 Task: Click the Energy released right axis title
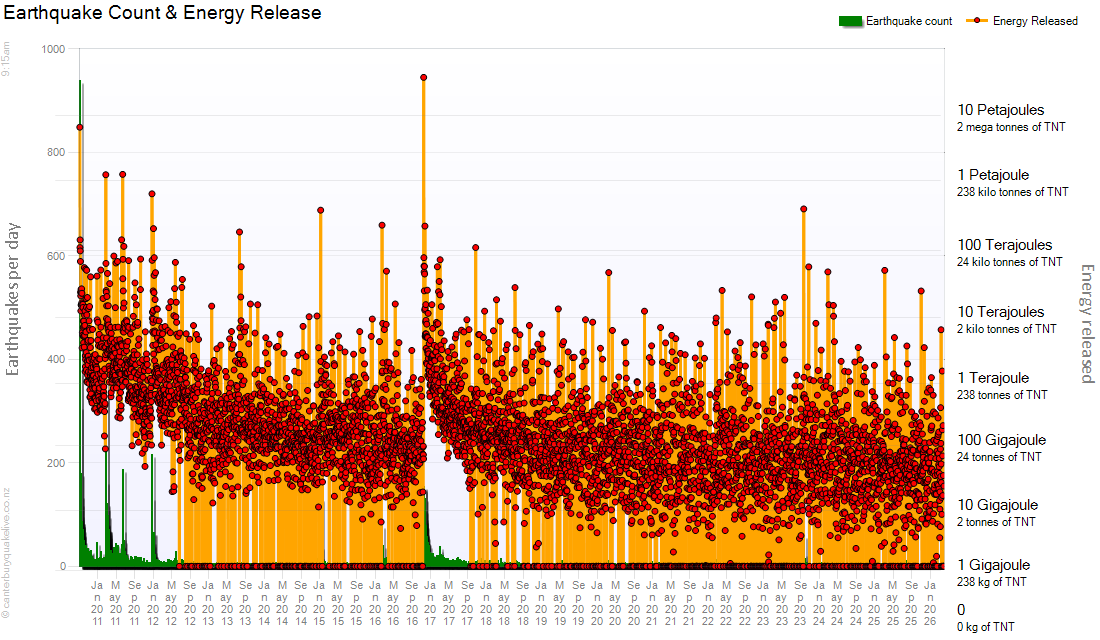coord(1087,323)
